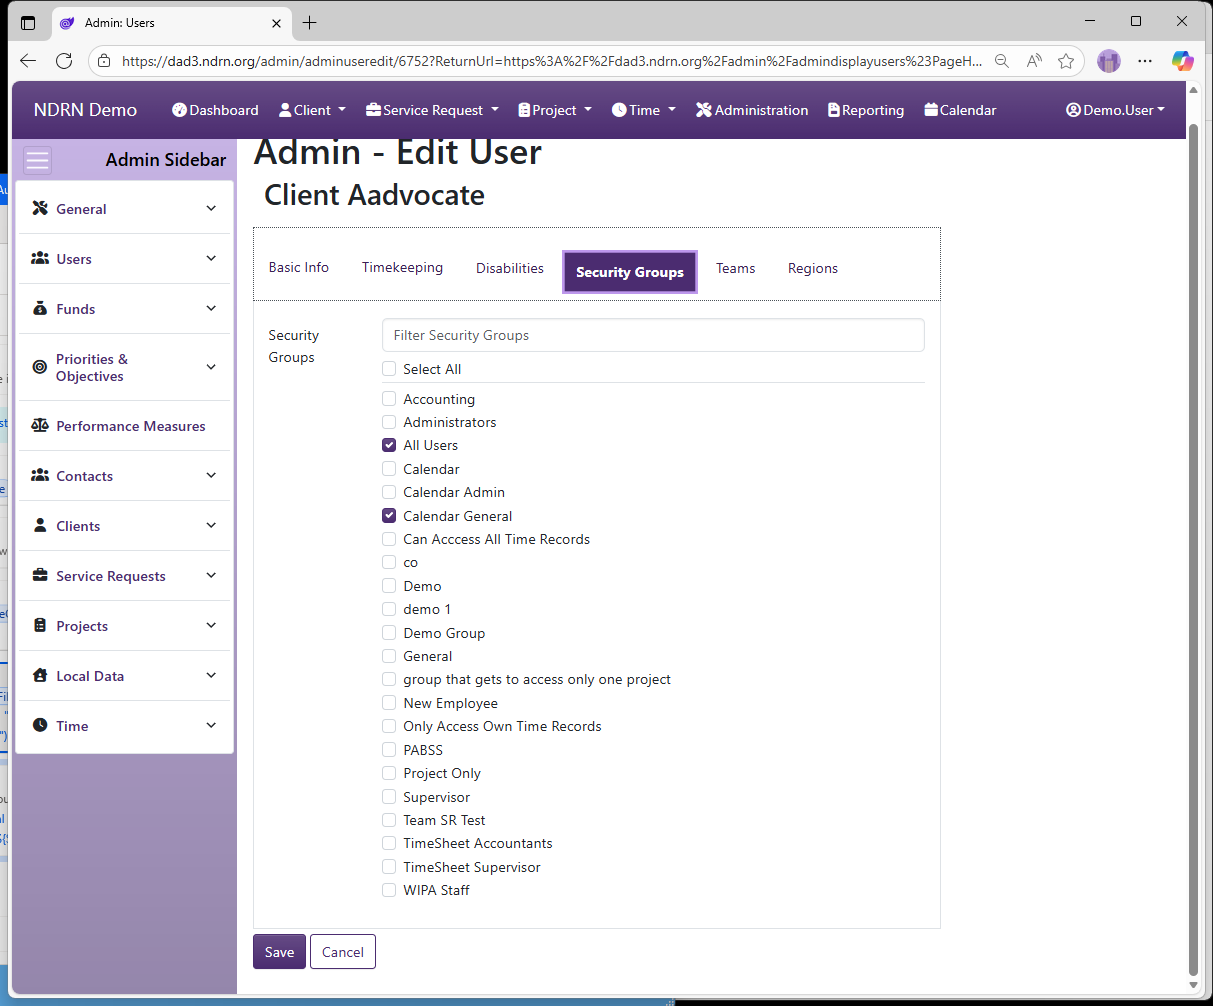
Task: Expand the Users sidebar chevron
Action: 211,259
